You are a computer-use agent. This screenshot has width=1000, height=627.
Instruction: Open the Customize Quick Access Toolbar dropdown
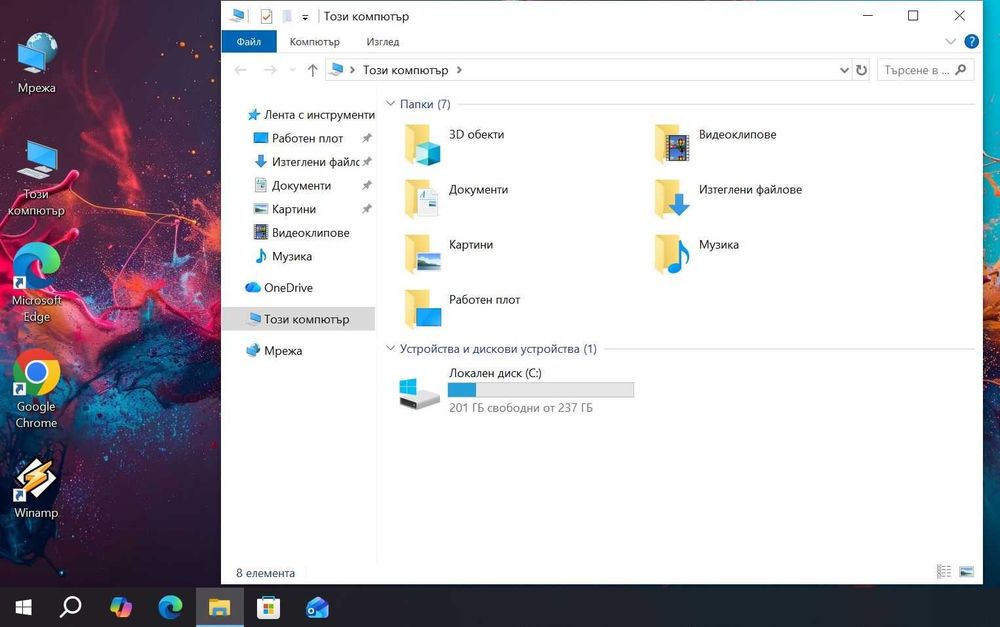point(305,17)
